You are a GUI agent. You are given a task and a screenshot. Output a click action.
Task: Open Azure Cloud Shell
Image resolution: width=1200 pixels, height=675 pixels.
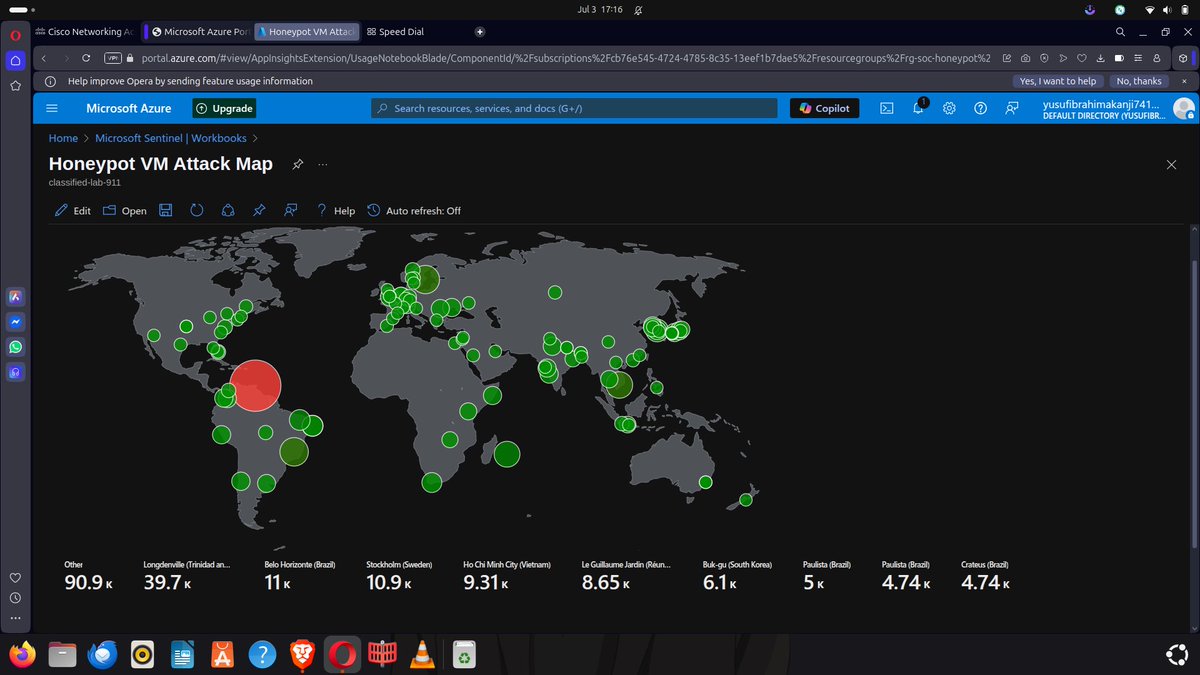tap(886, 108)
